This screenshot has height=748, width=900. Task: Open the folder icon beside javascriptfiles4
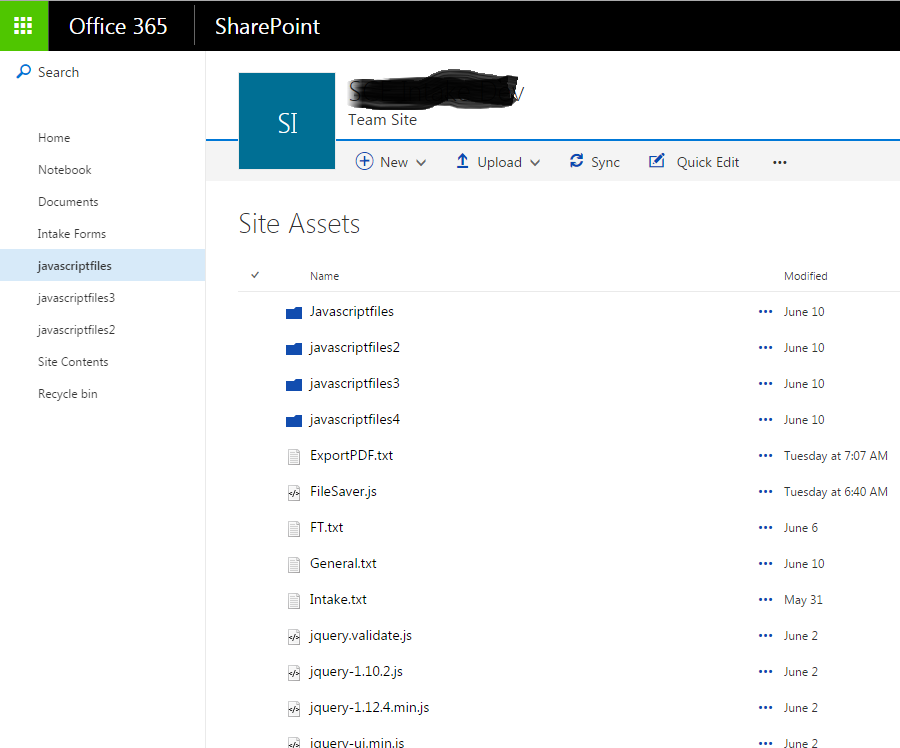click(294, 419)
